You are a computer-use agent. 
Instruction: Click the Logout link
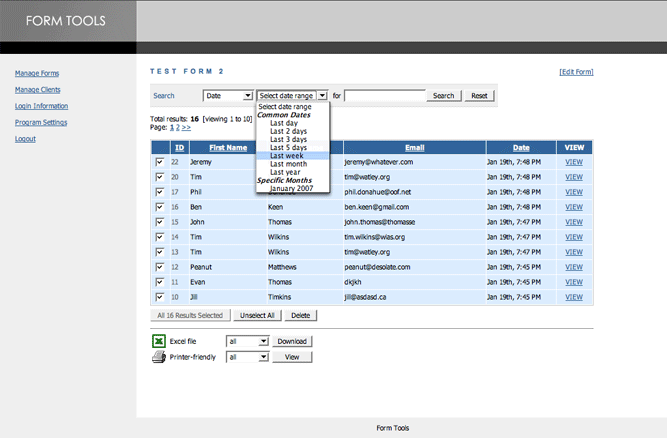pos(26,139)
